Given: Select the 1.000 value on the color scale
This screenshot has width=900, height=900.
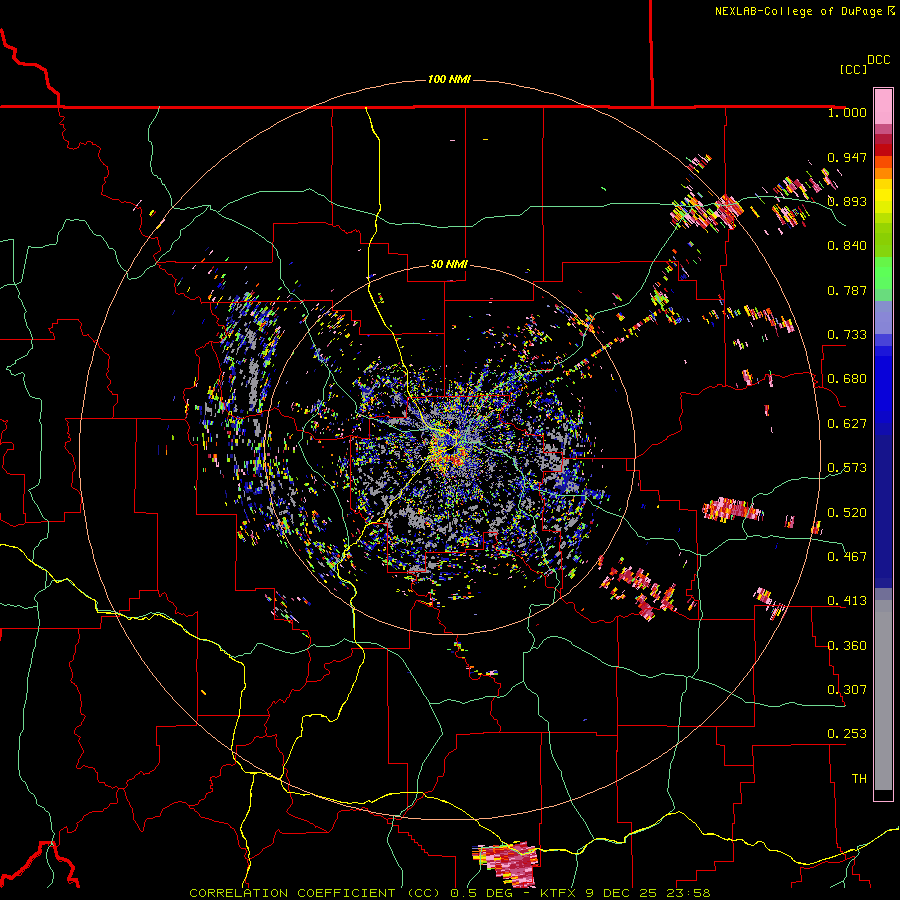Looking at the screenshot, I should (847, 112).
